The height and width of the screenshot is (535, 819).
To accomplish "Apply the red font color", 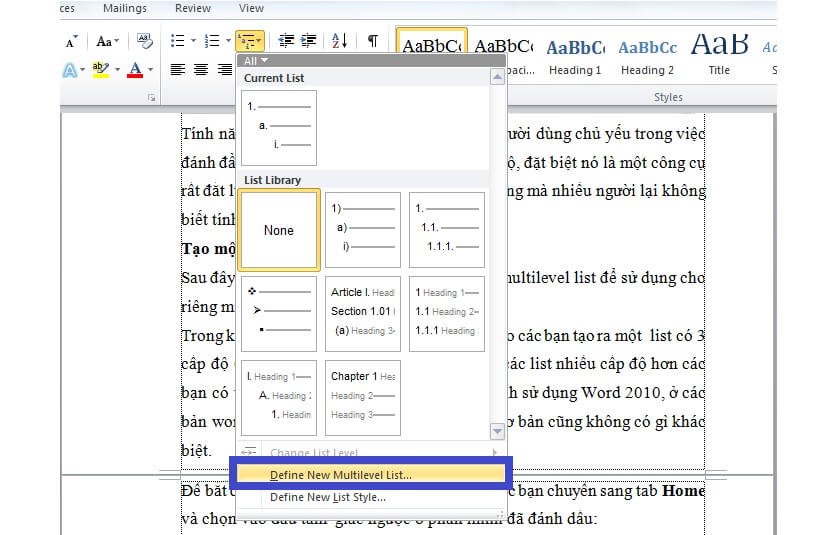I will (x=135, y=69).
